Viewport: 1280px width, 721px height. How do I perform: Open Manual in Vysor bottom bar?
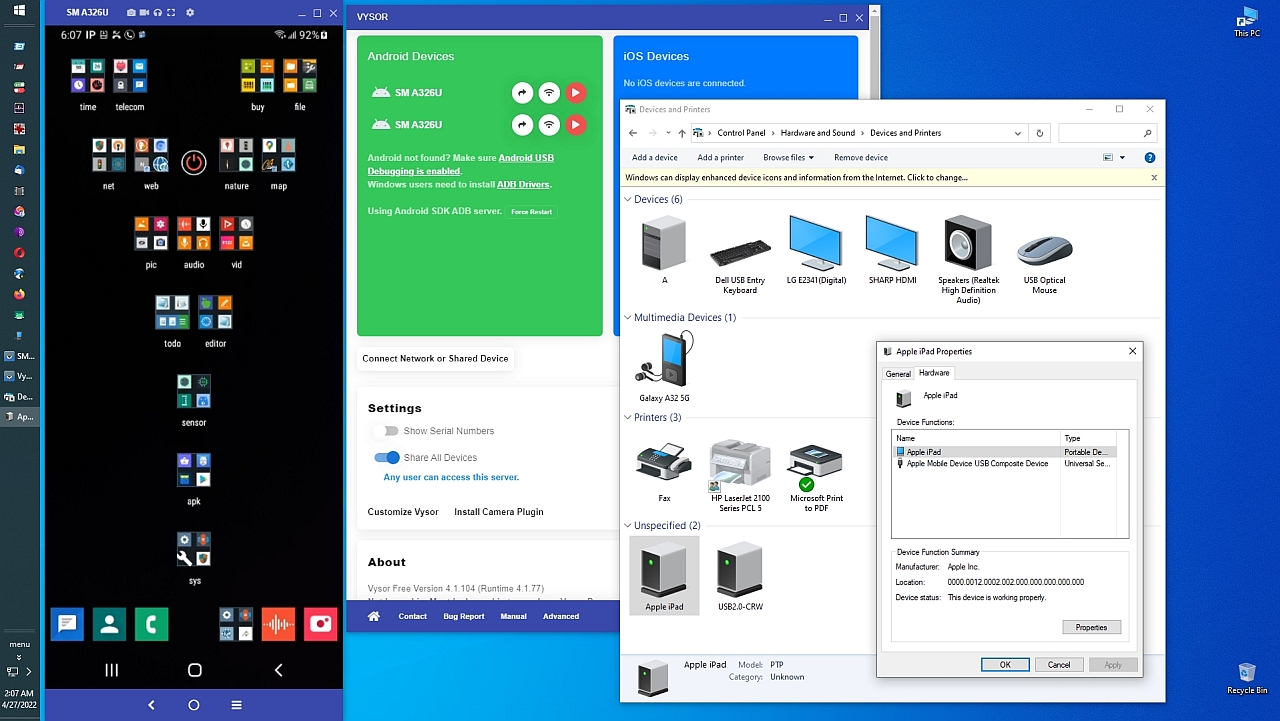(x=514, y=616)
